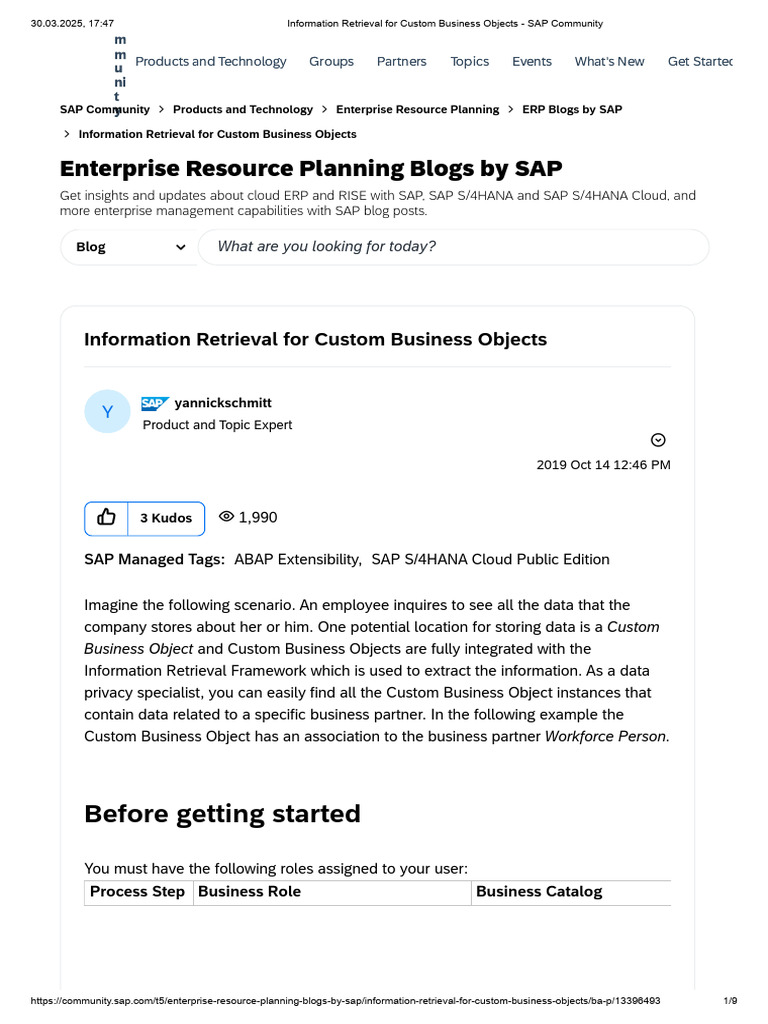Open the What's New navigation item
This screenshot has width=768, height=1024.
coord(609,62)
